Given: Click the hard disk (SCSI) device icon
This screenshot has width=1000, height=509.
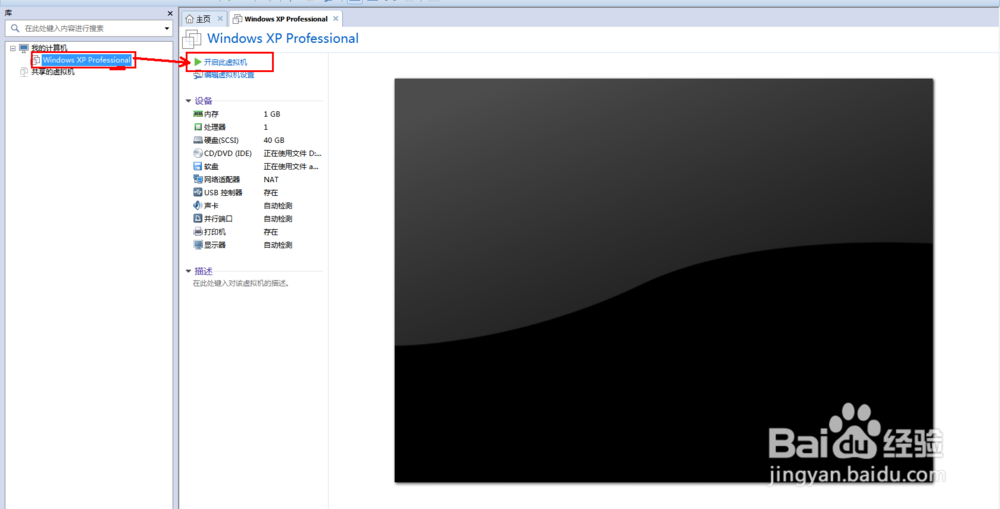Looking at the screenshot, I should tap(198, 140).
